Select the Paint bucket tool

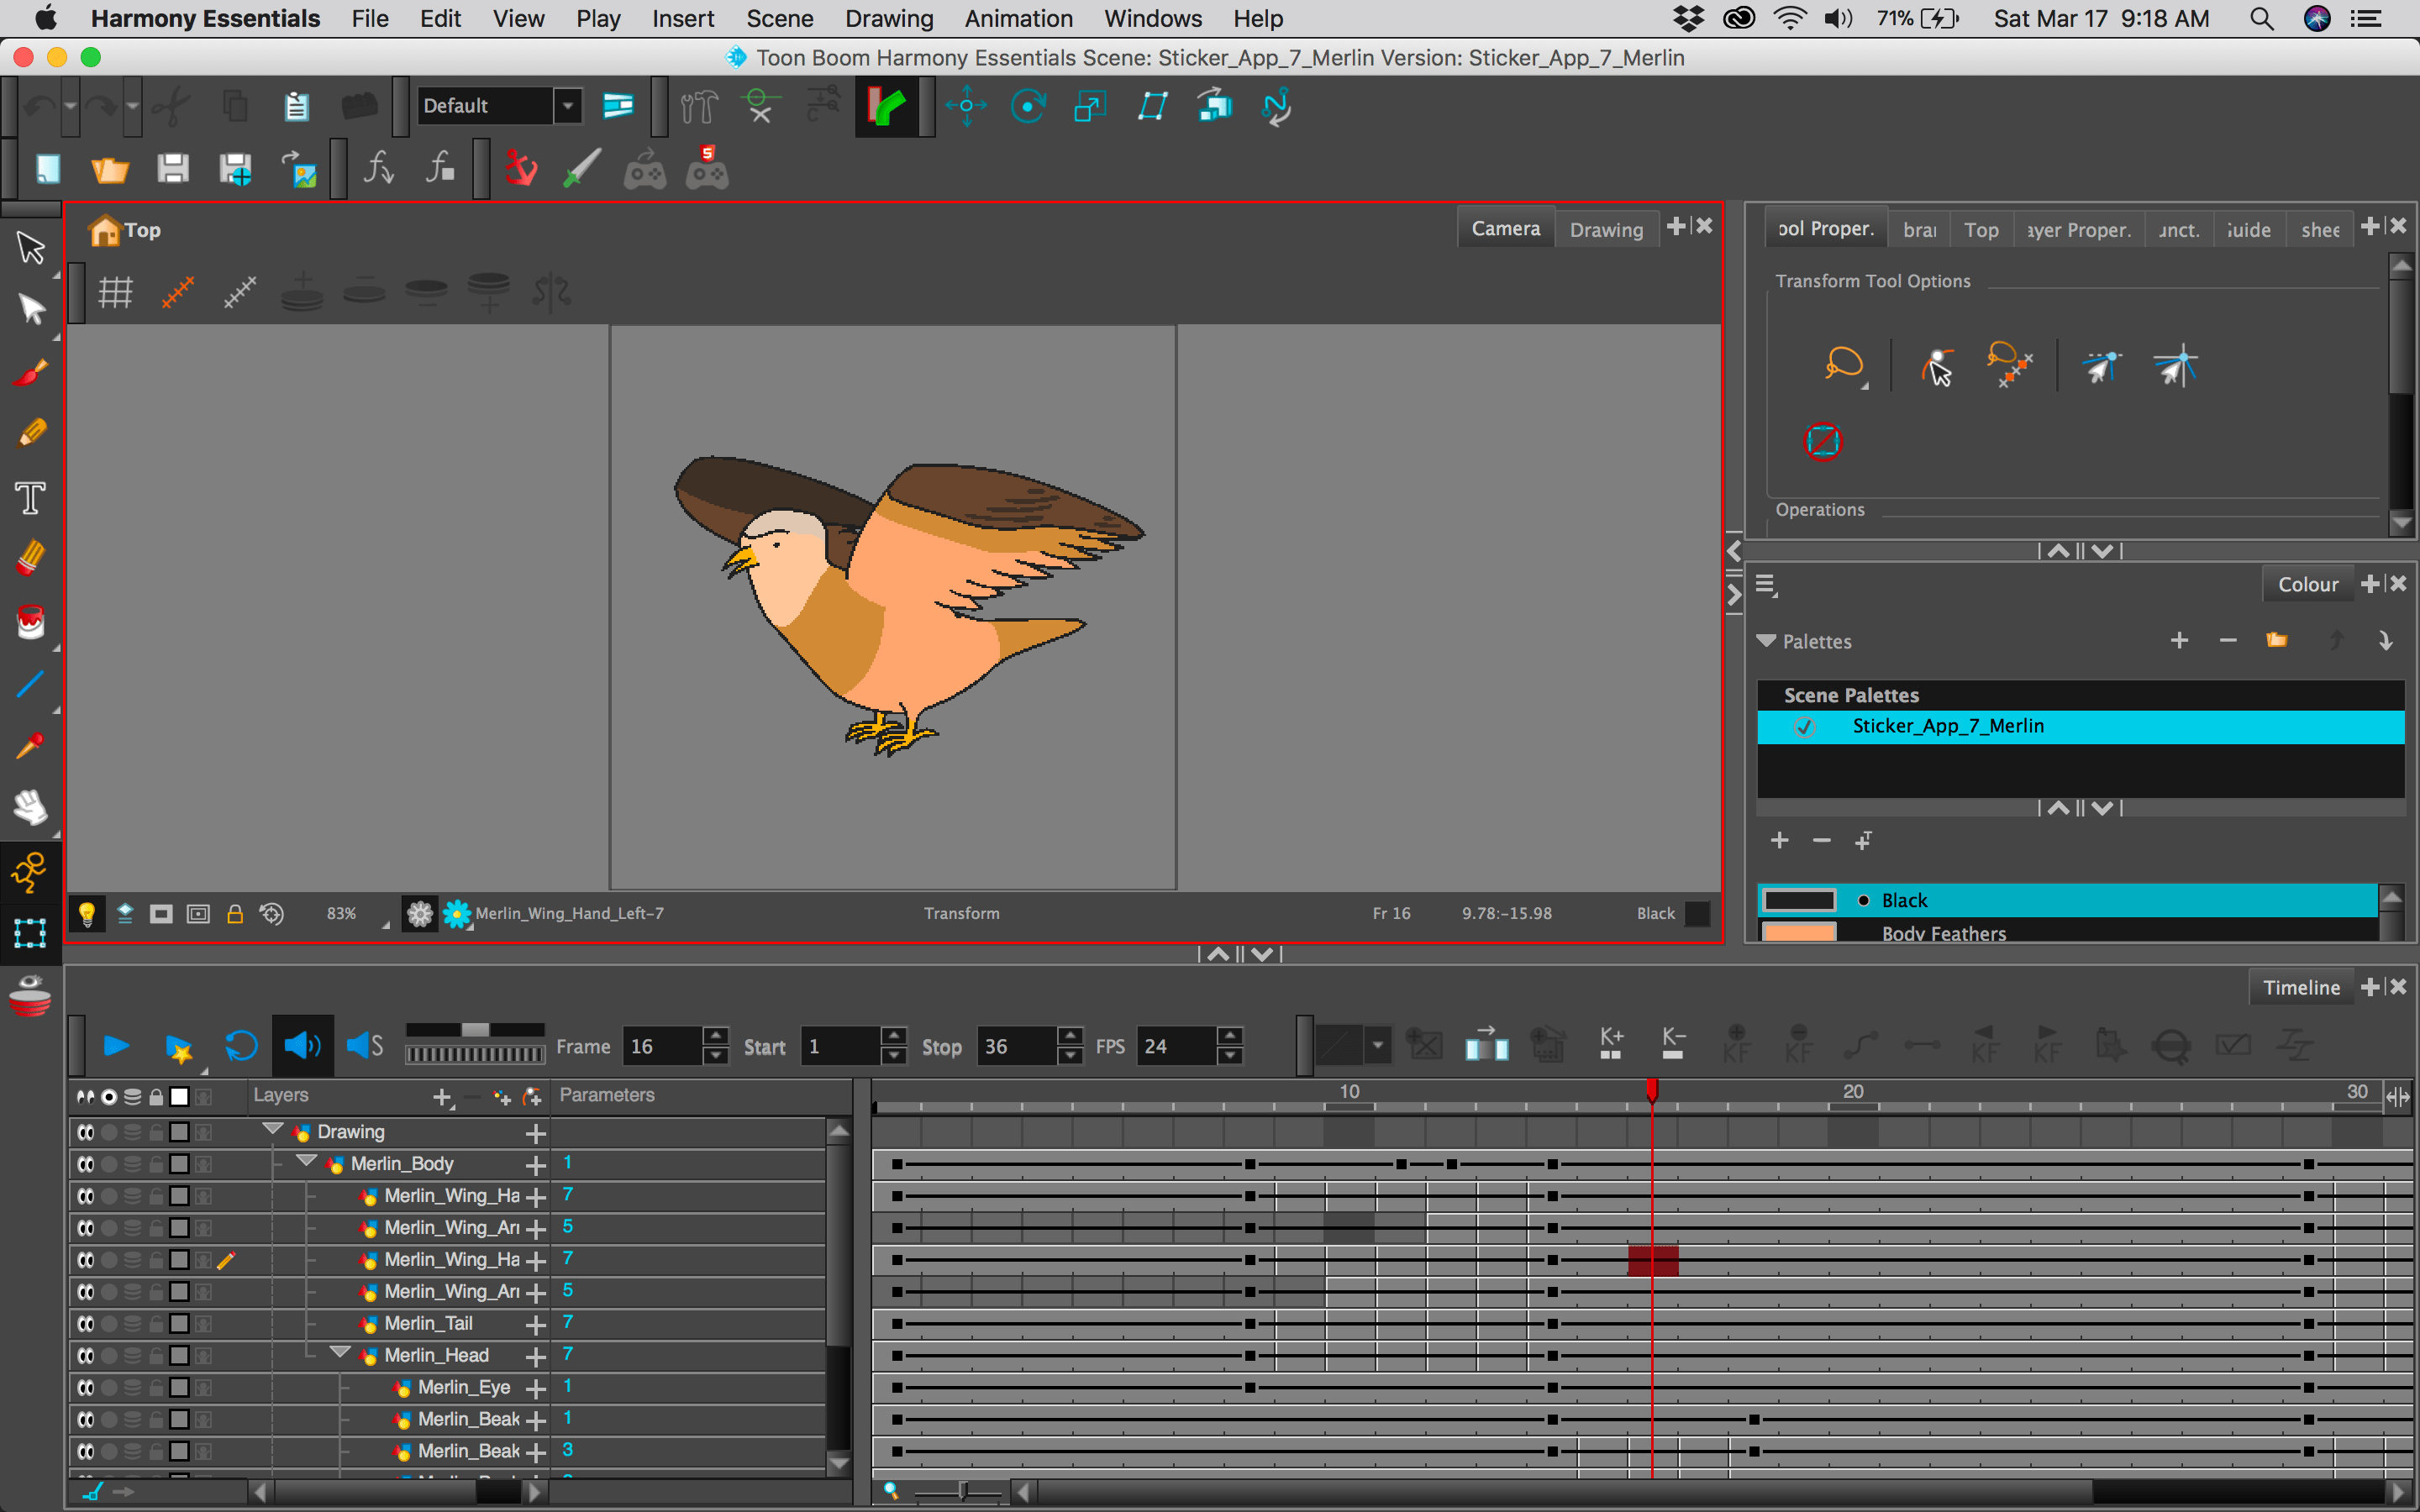click(31, 621)
